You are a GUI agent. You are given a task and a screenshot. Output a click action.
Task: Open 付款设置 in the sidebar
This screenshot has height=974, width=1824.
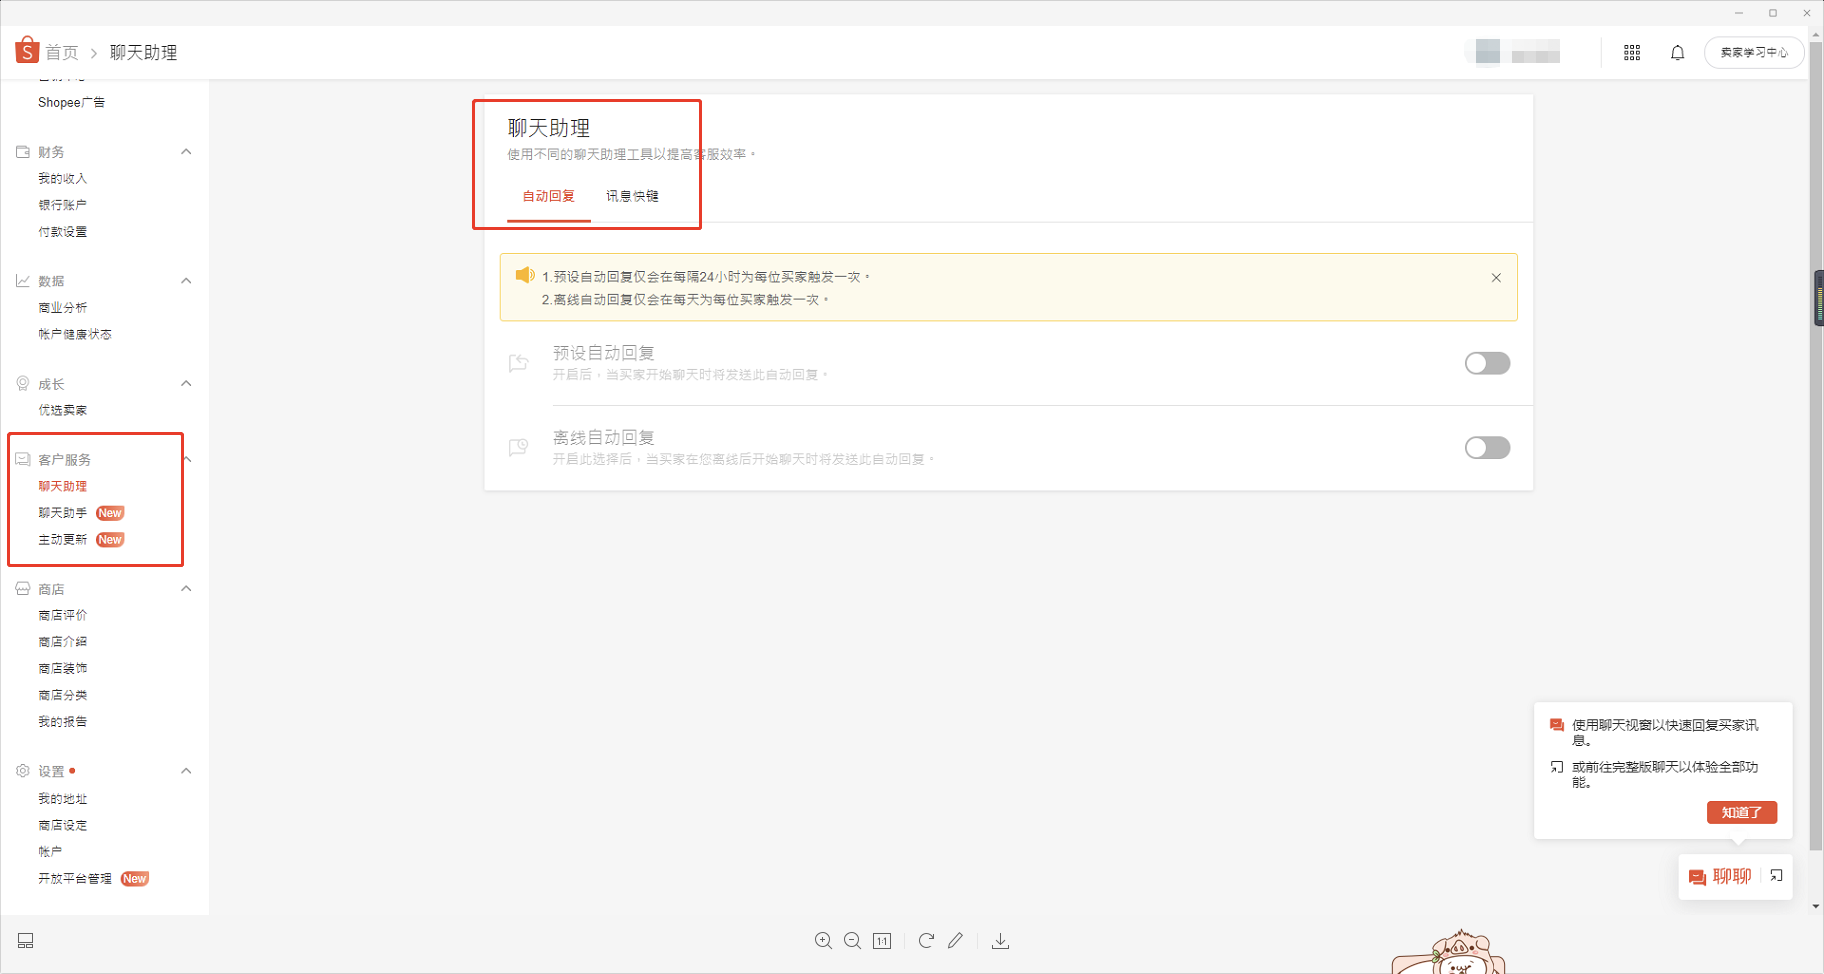point(63,232)
